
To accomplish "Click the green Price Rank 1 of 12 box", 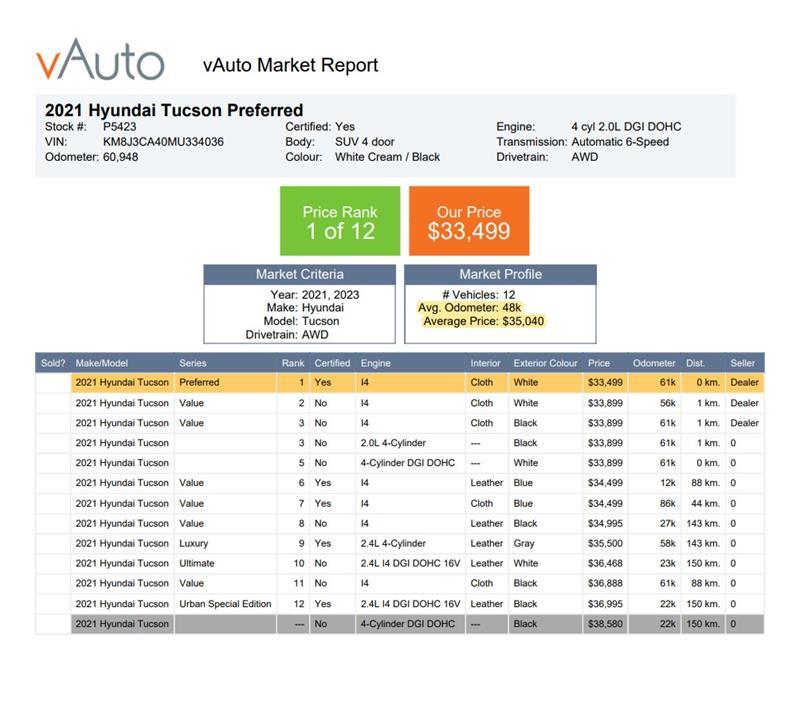I will click(340, 221).
